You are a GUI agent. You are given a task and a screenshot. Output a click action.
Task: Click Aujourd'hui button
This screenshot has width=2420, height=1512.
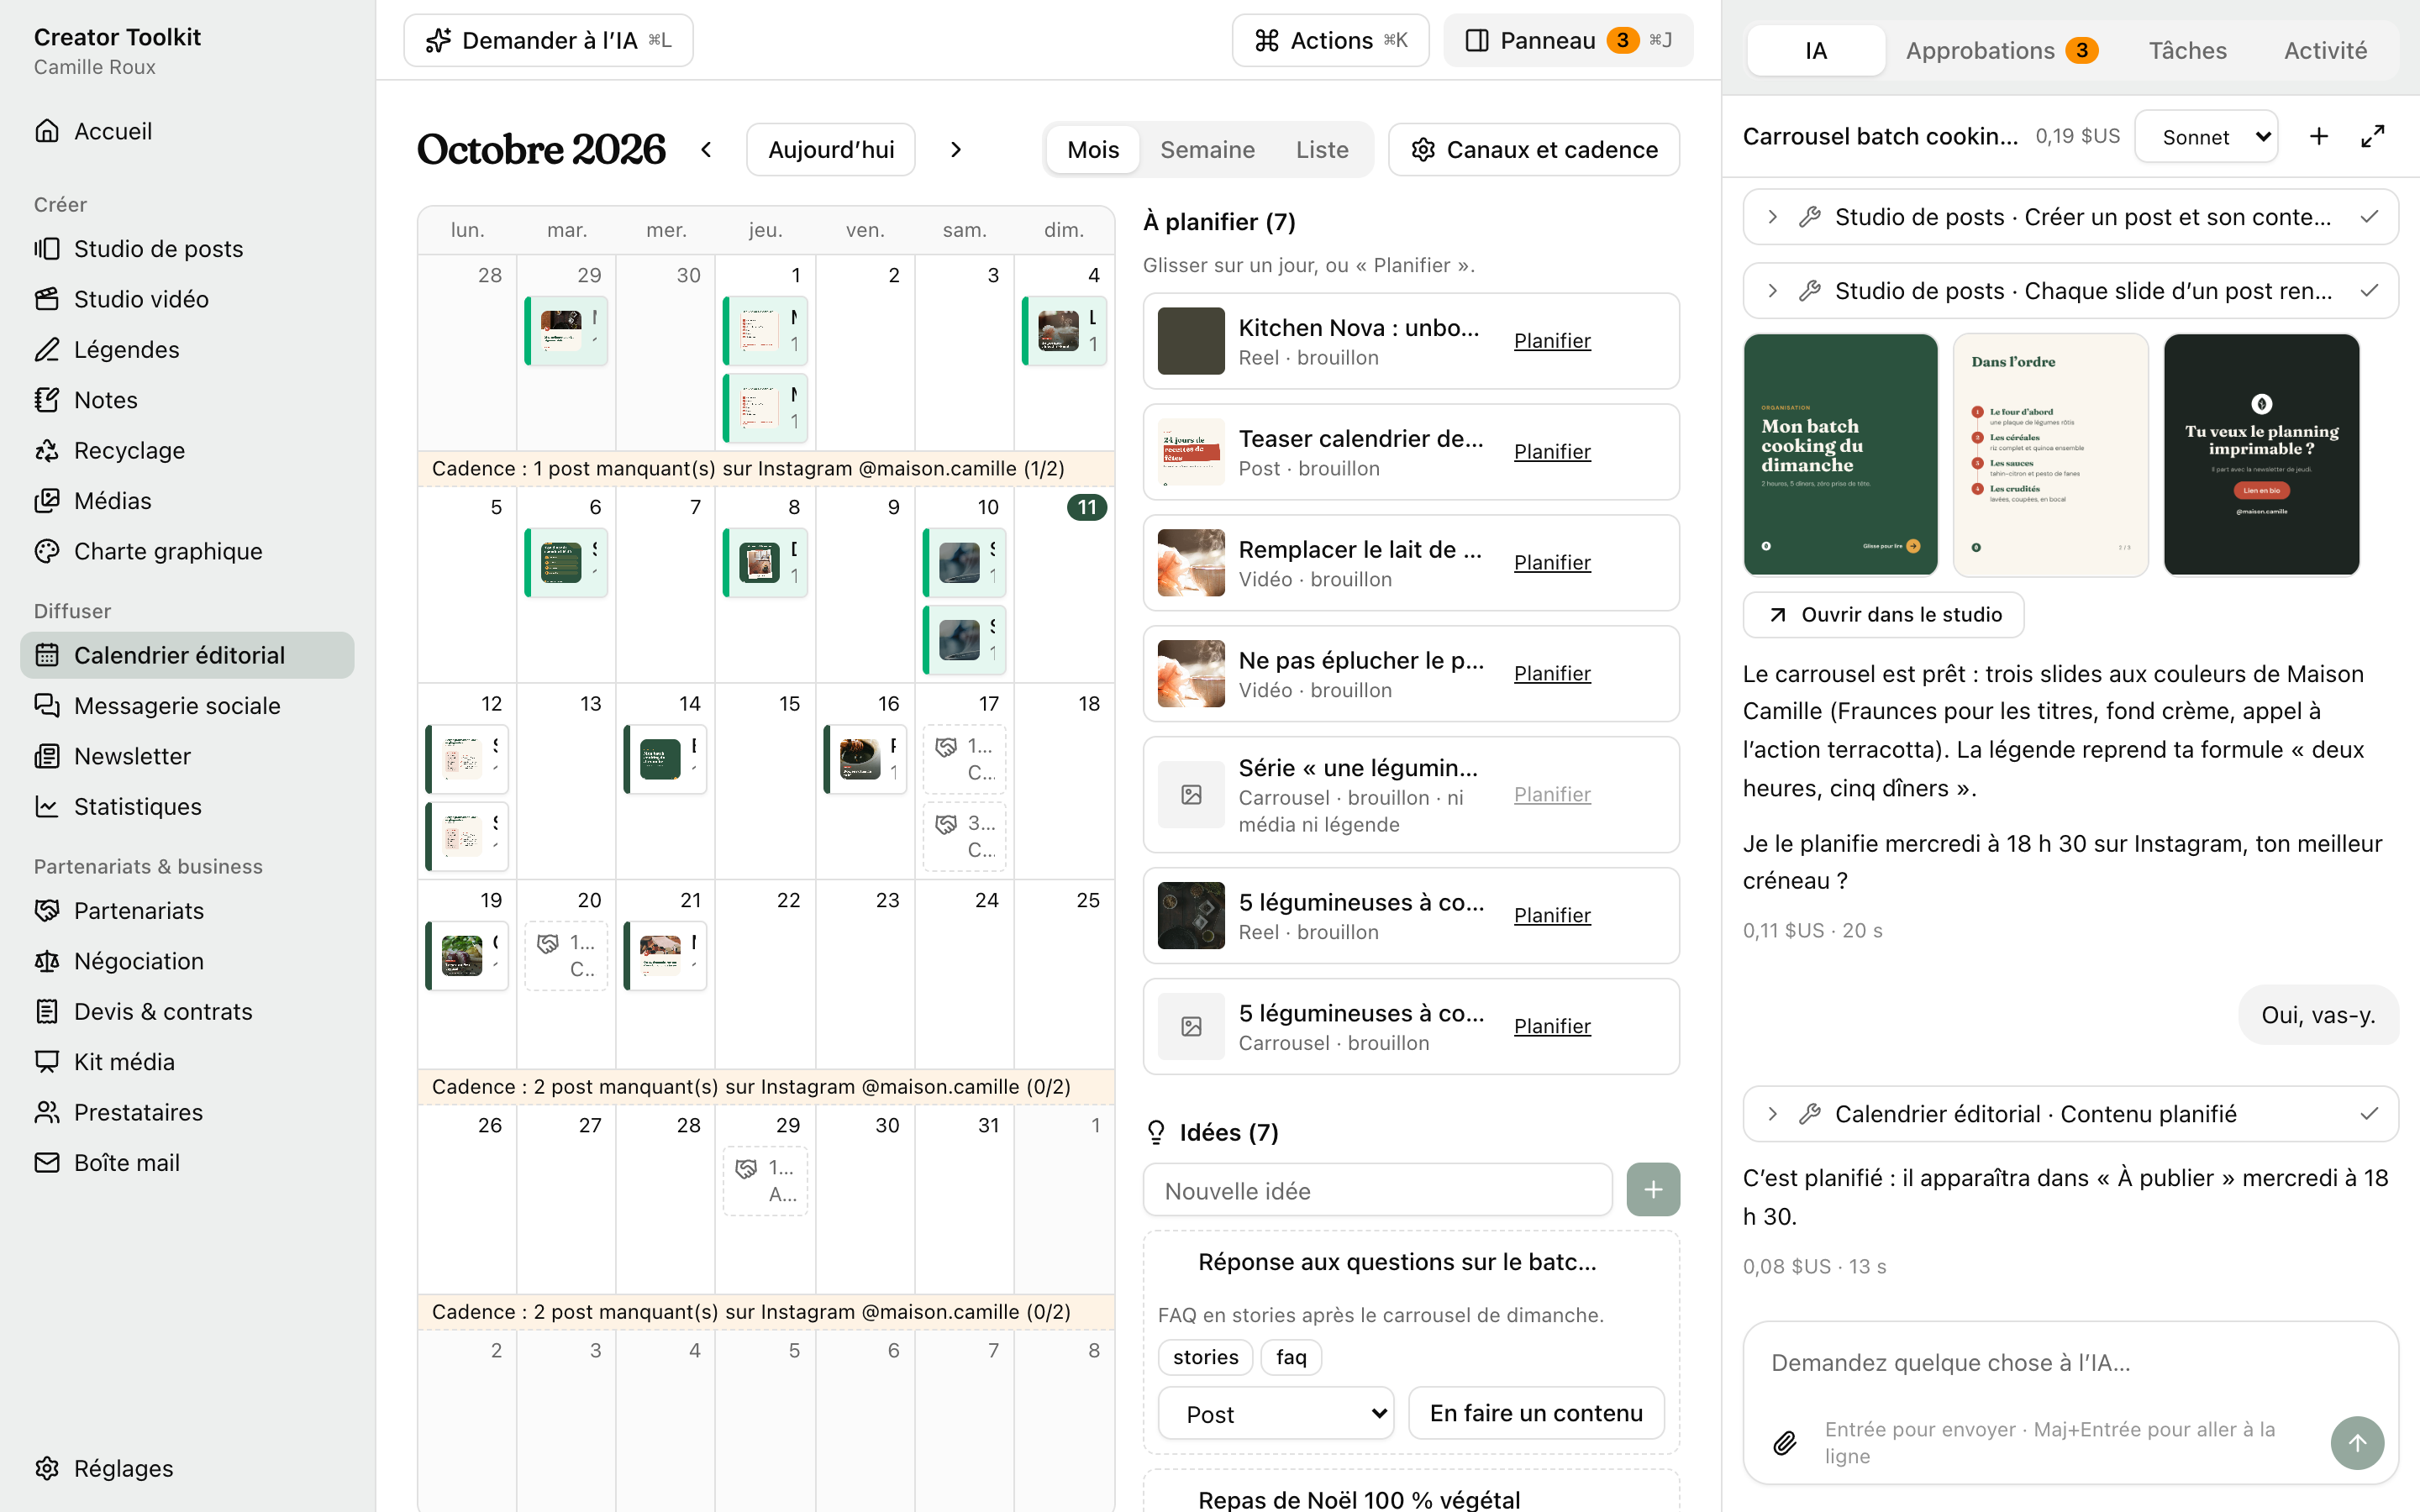(831, 150)
